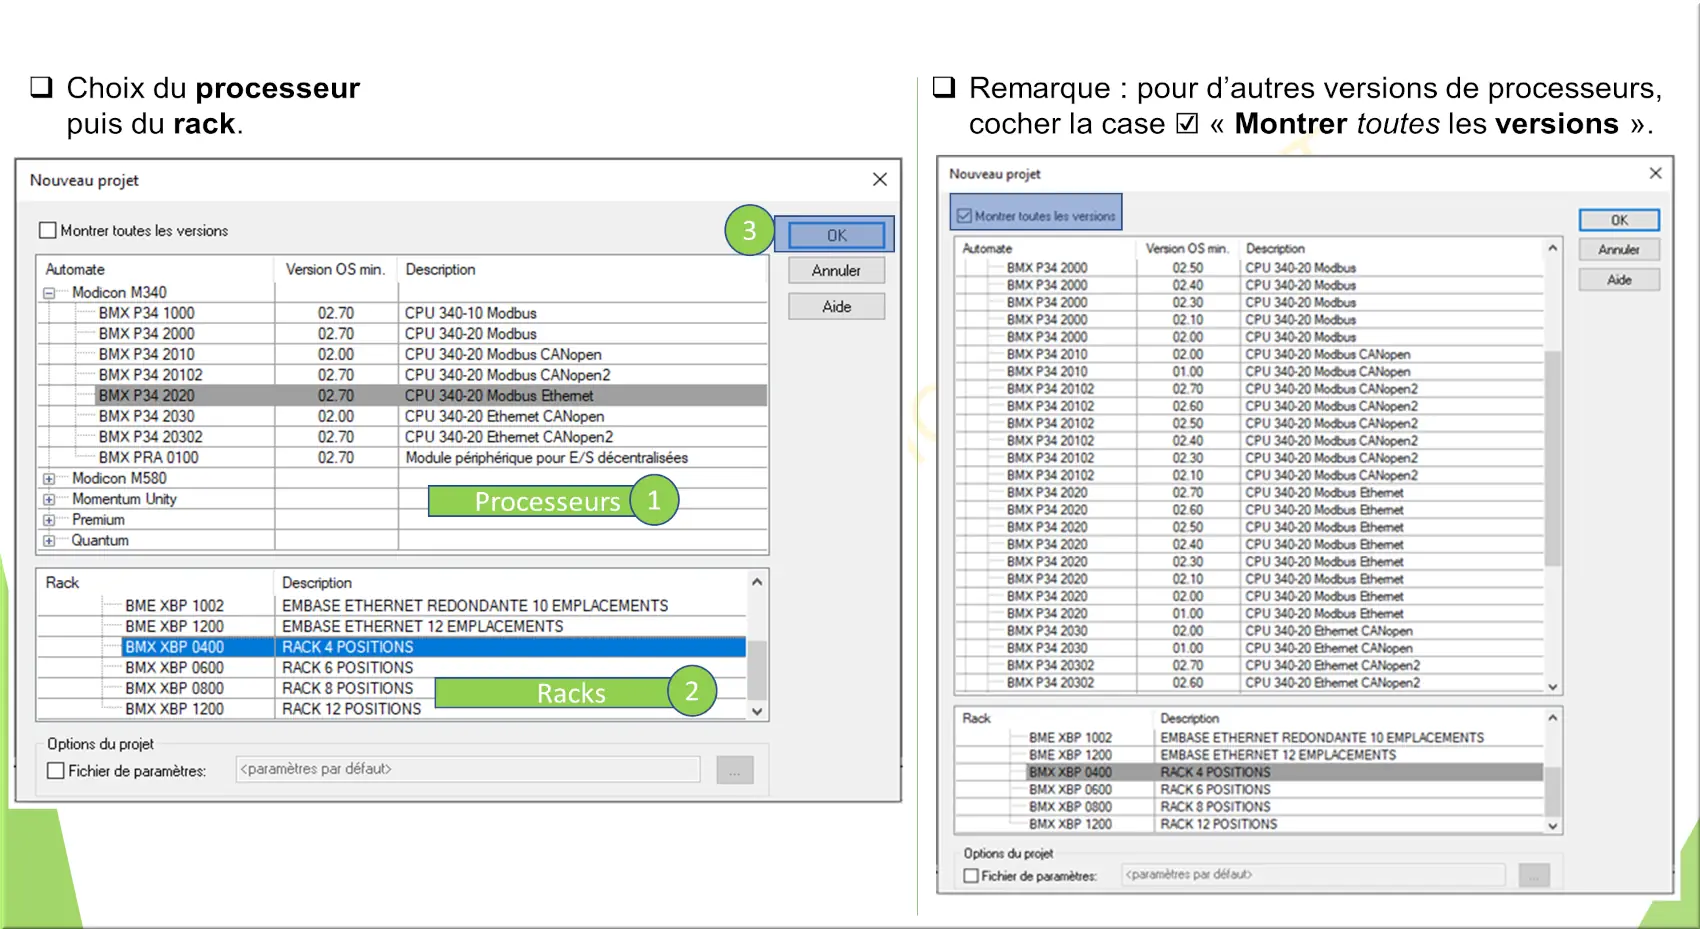1700x929 pixels.
Task: Tick 'Montrer toutes les versions' in left dialog
Action: click(48, 230)
